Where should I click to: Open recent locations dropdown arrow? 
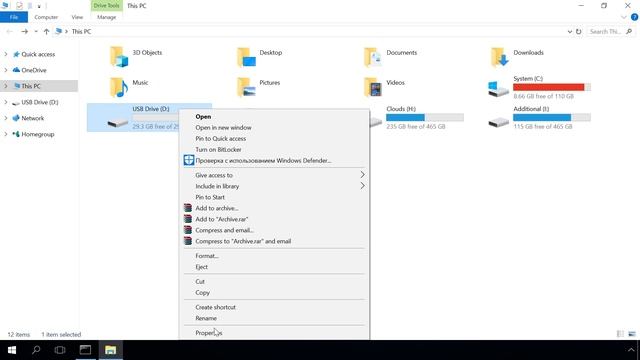click(36, 31)
